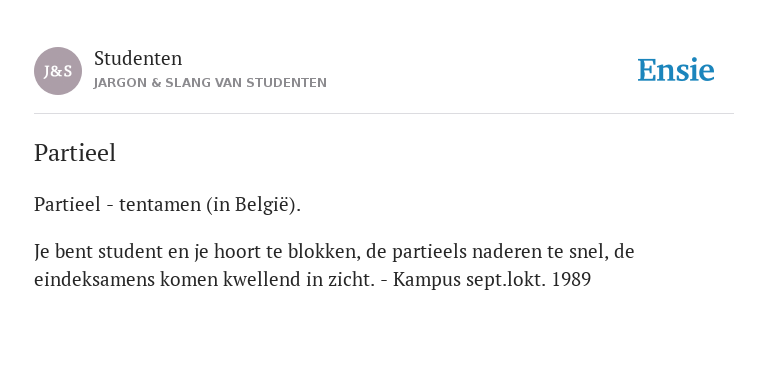Image resolution: width=768 pixels, height=384 pixels.
Task: Click the J&S round avatar icon
Action: [58, 71]
